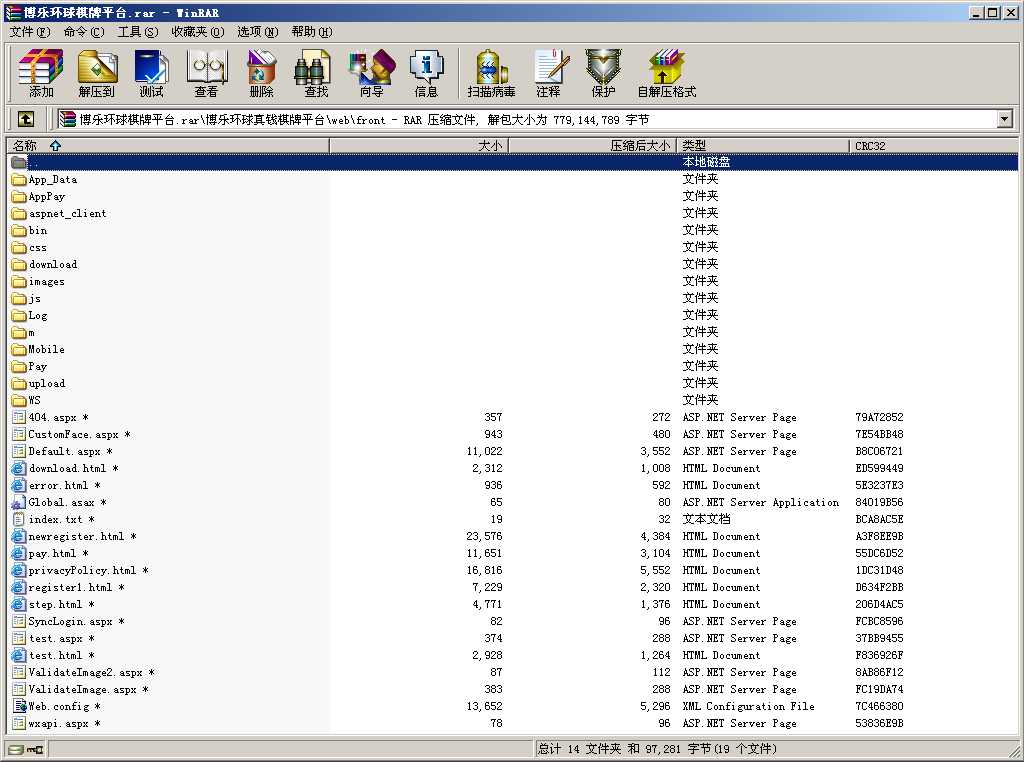
Task: Click the 删除 (Delete) toolbar icon
Action: [261, 73]
